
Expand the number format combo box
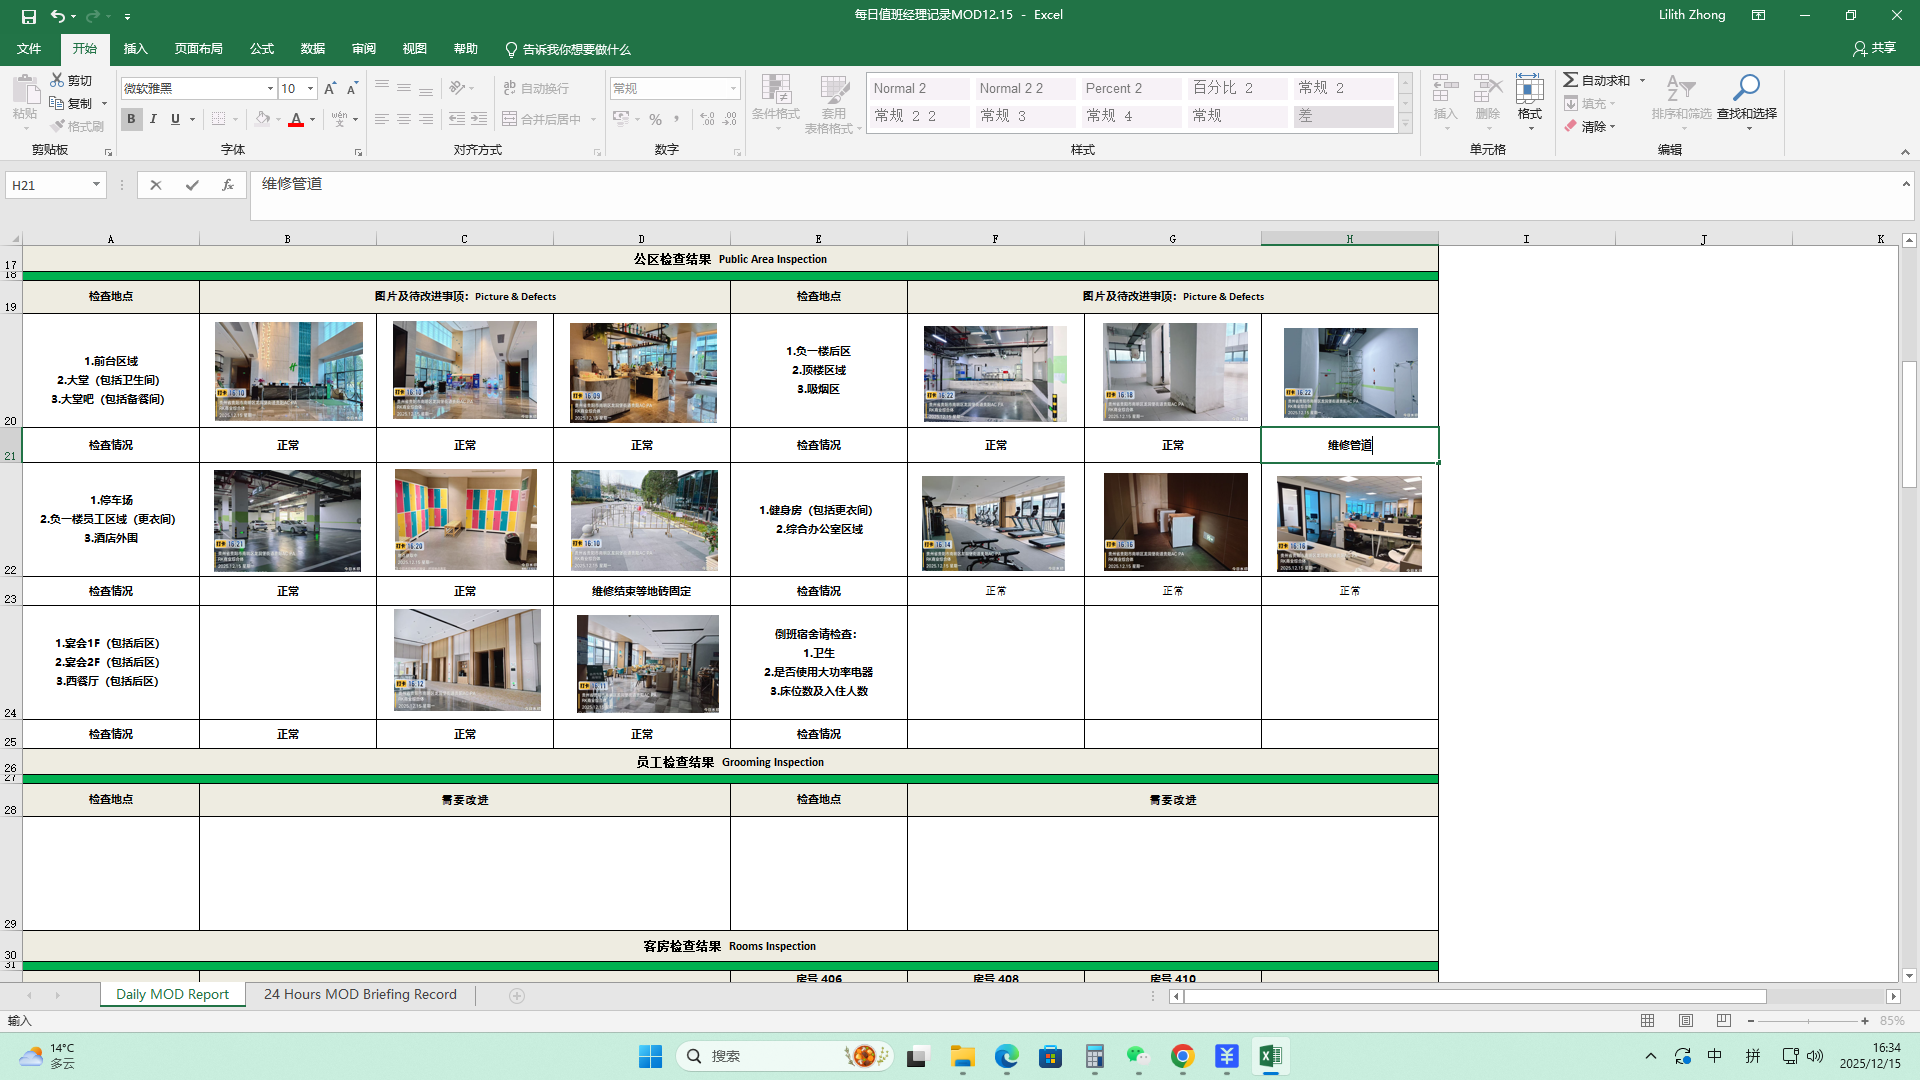click(x=733, y=89)
